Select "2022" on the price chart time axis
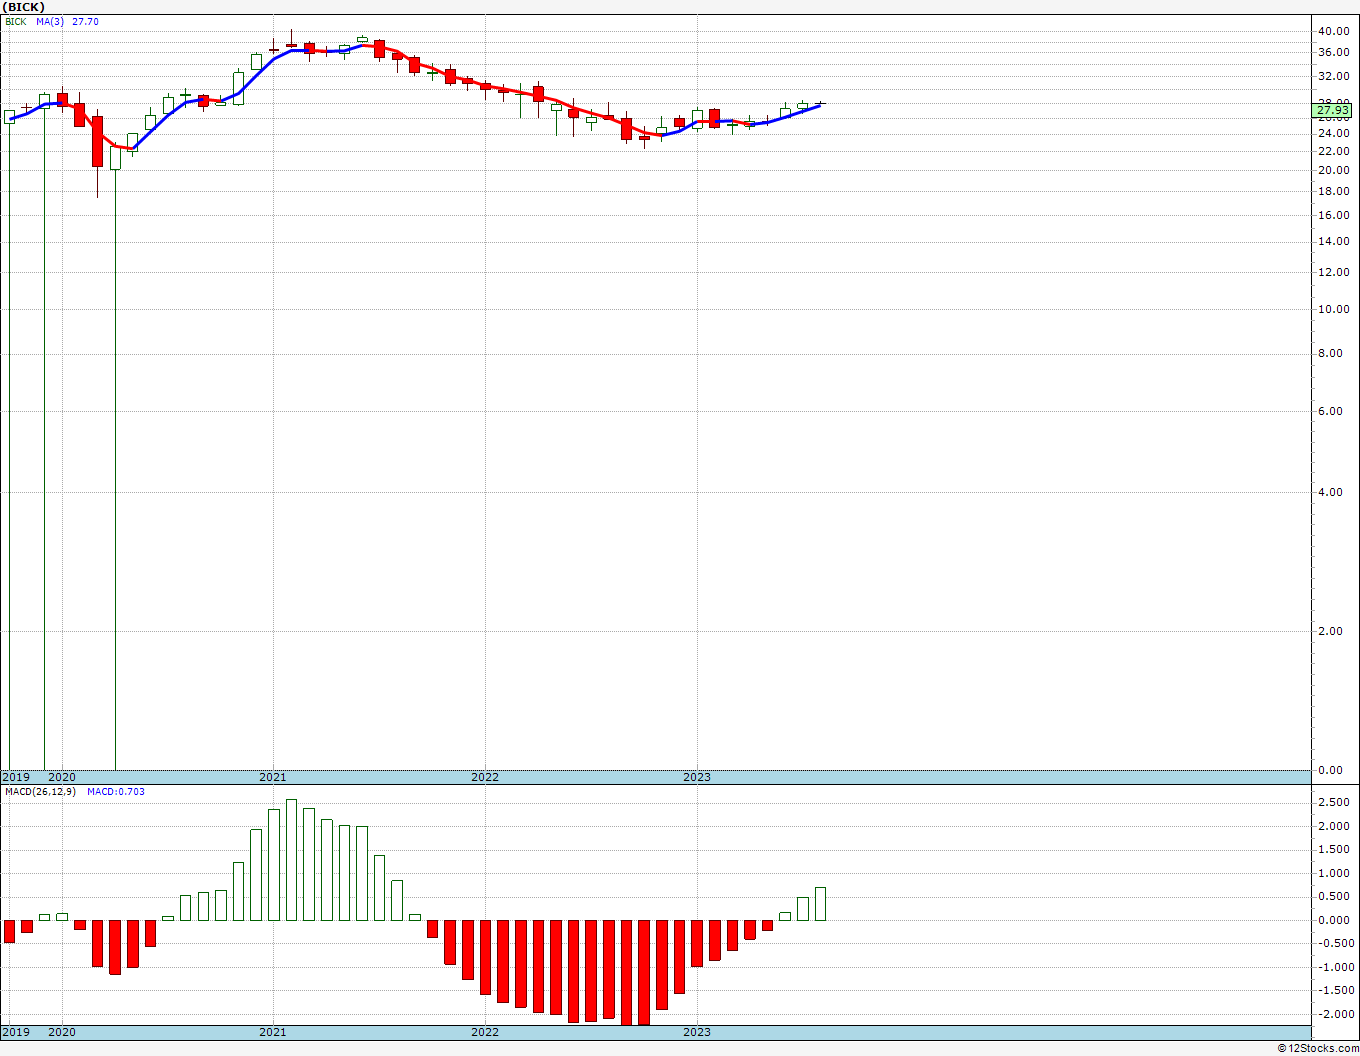The width and height of the screenshot is (1360, 1056). click(x=485, y=777)
